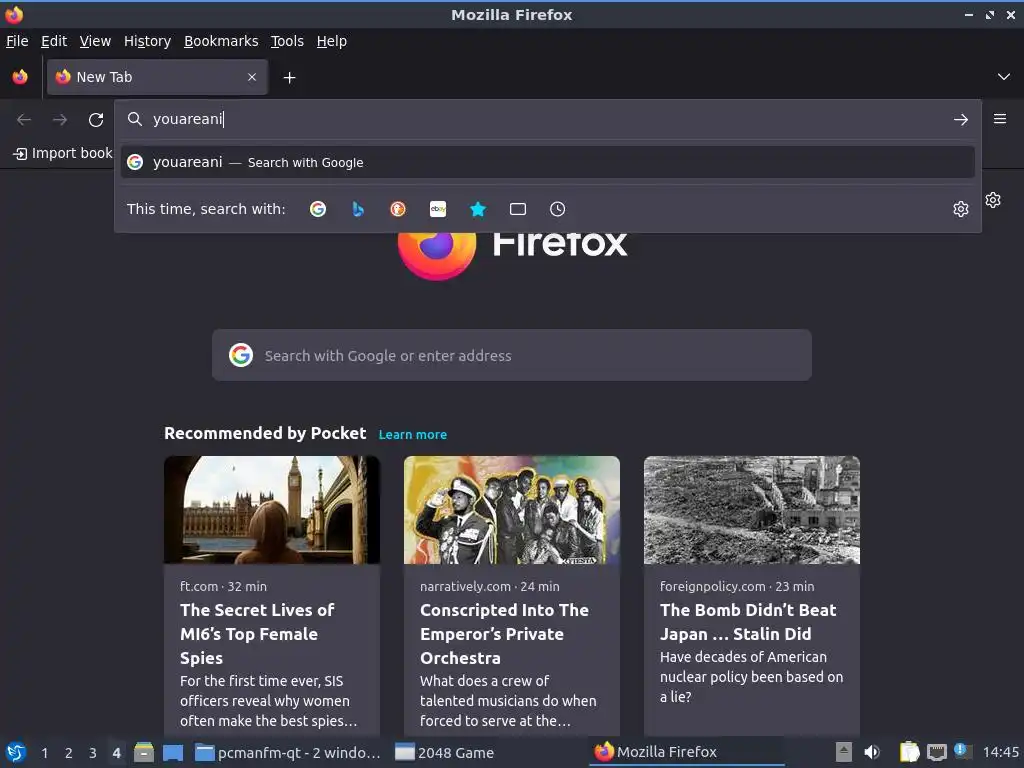The width and height of the screenshot is (1024, 768).
Task: Open the File menu
Action: point(17,41)
